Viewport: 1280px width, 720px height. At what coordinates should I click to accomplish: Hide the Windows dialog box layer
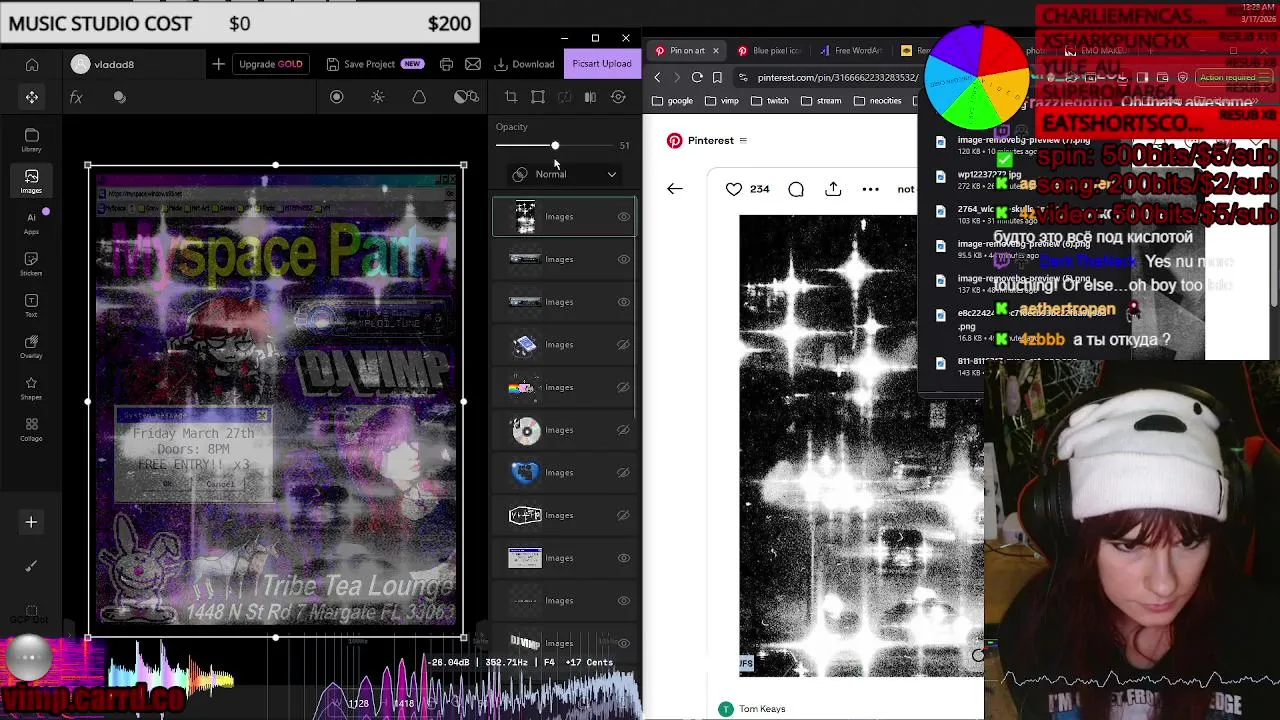coord(624,558)
